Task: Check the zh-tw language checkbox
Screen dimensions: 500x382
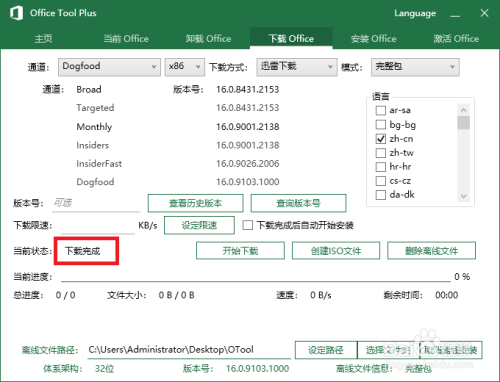Action: click(381, 153)
